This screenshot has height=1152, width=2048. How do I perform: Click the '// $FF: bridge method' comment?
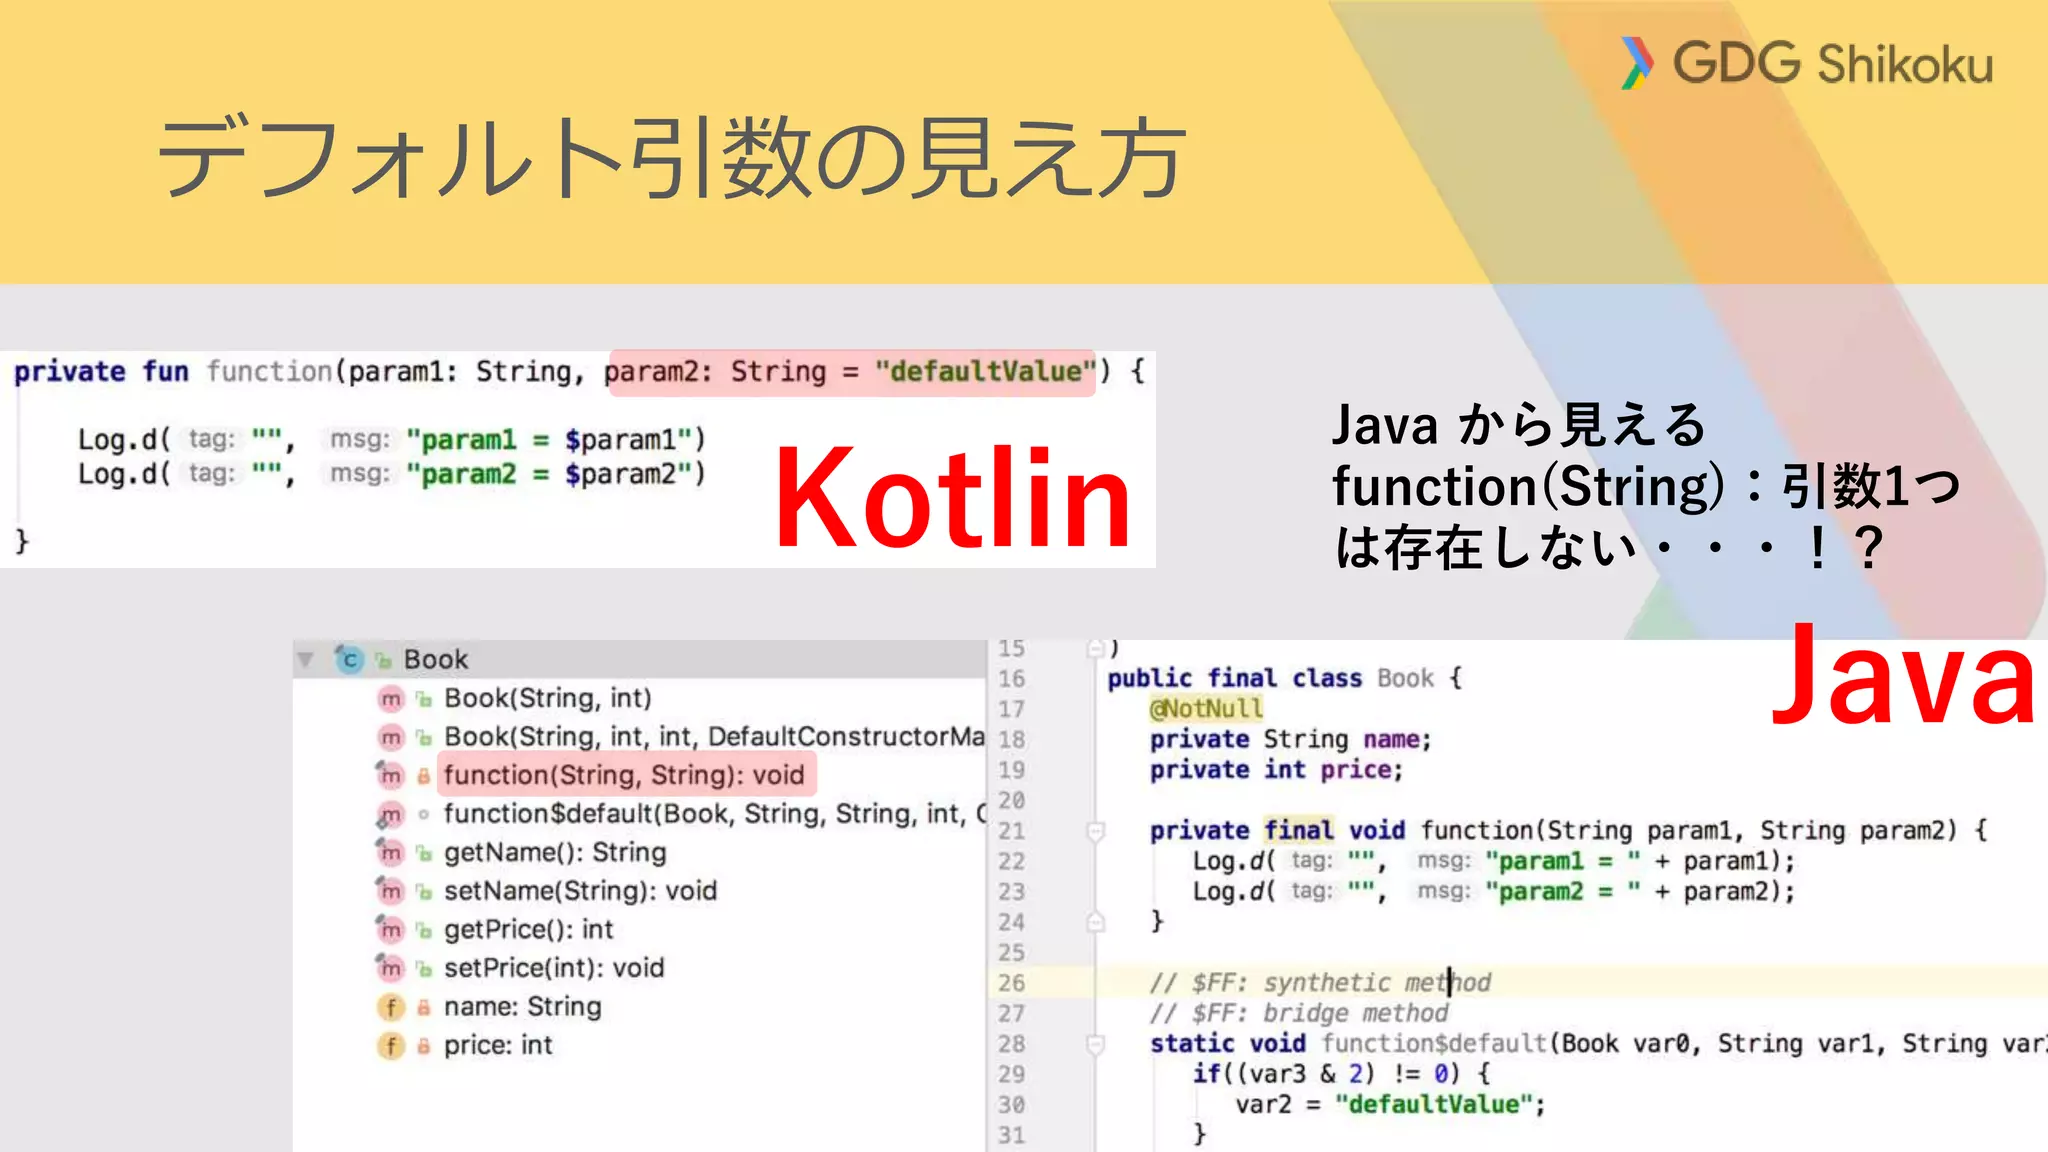[x=1299, y=1013]
